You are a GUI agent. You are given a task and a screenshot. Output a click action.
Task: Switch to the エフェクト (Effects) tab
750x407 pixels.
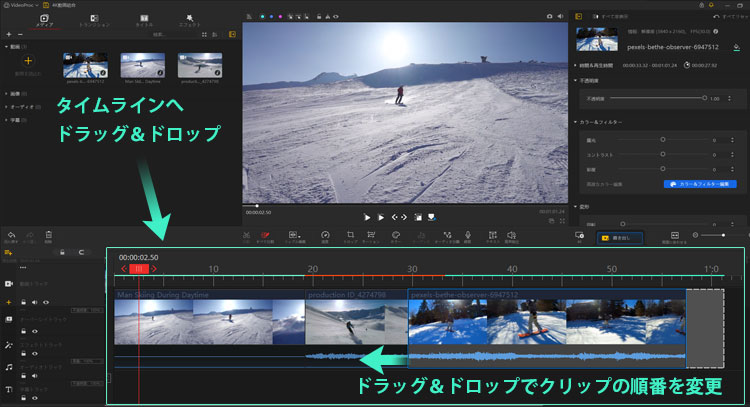point(189,21)
